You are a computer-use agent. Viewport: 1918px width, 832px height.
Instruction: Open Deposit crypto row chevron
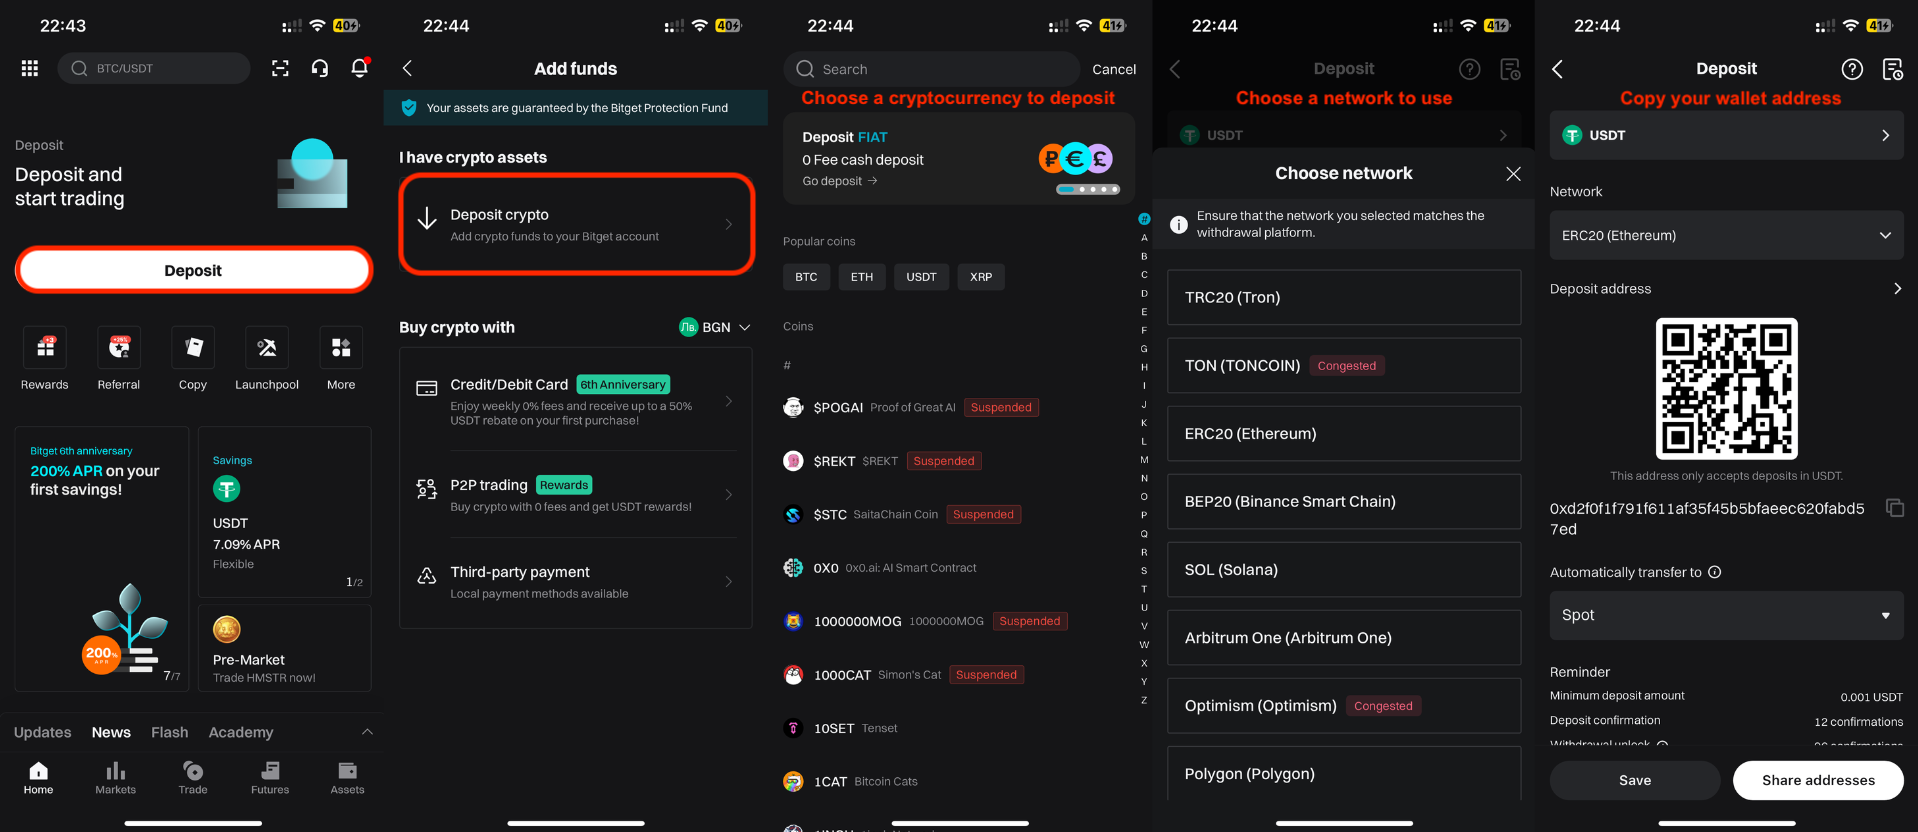click(729, 224)
